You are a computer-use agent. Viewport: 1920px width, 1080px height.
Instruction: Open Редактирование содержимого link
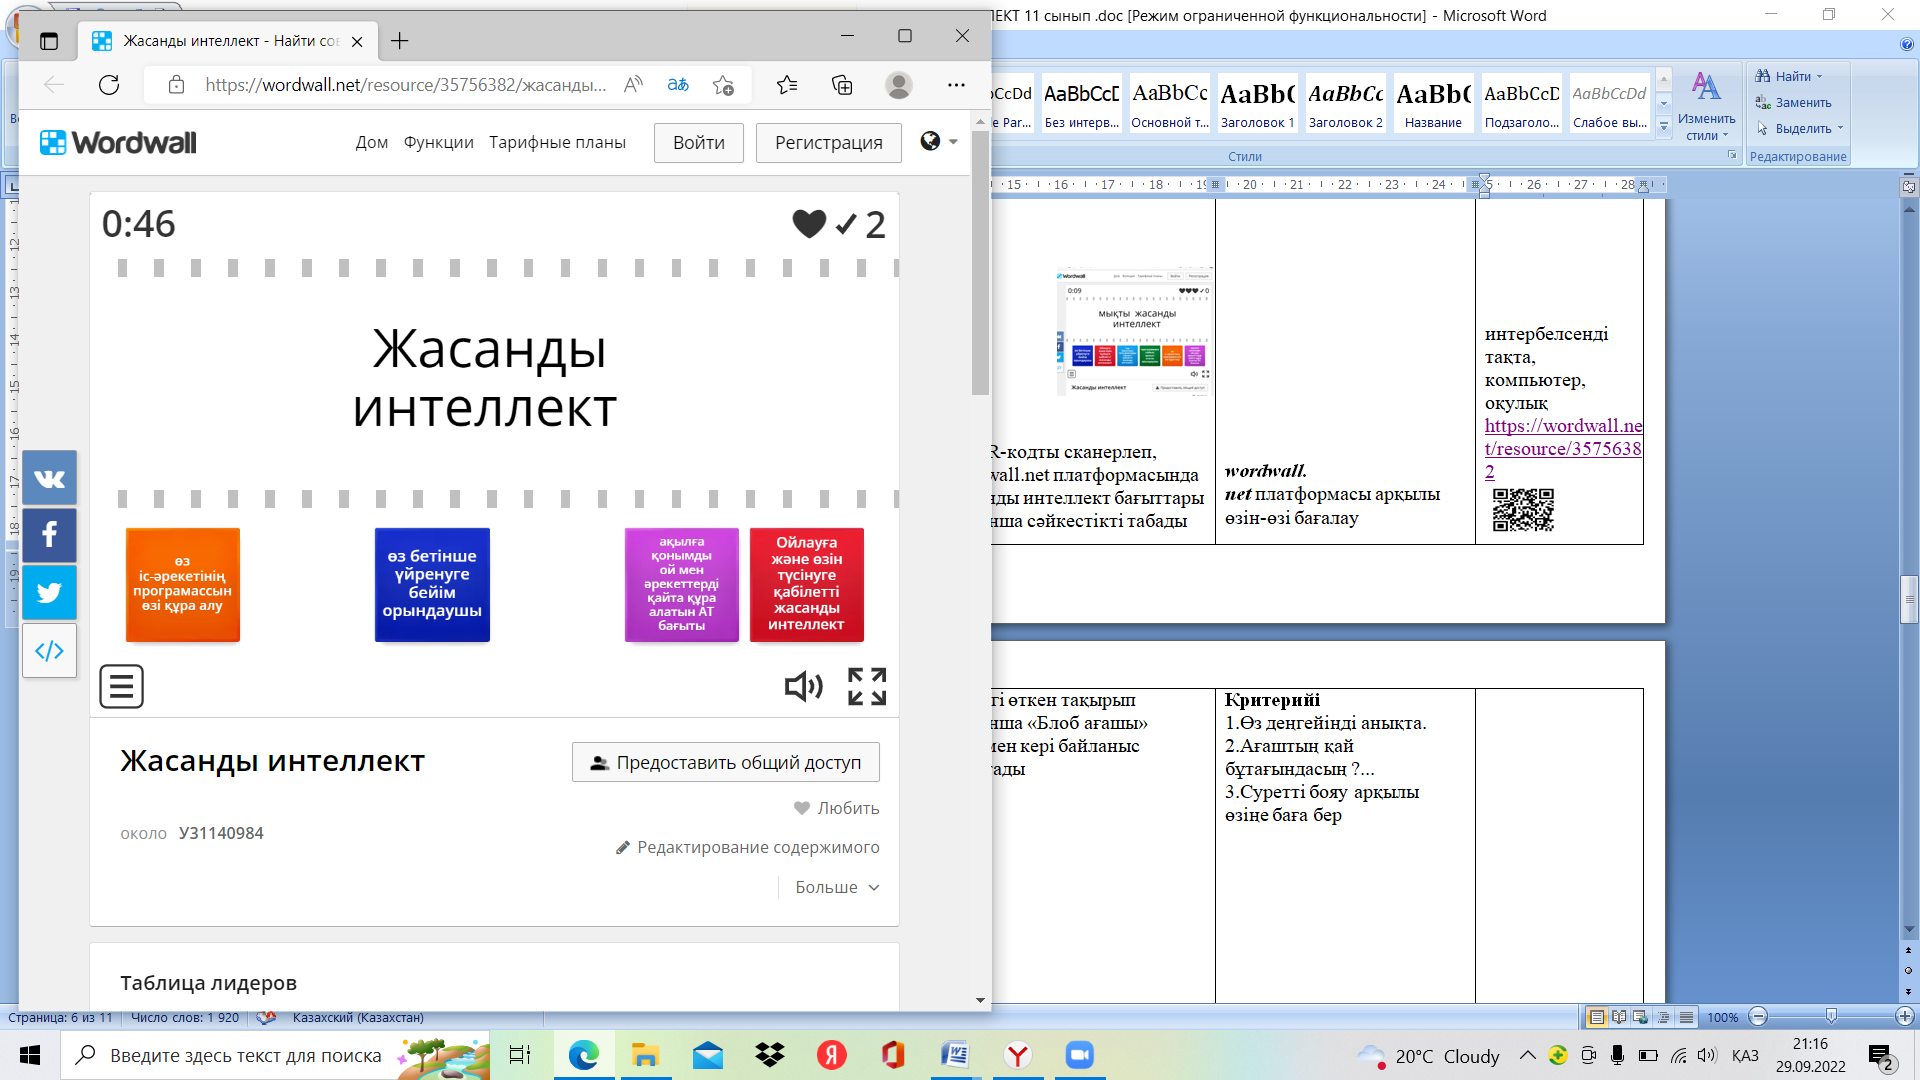coord(748,847)
